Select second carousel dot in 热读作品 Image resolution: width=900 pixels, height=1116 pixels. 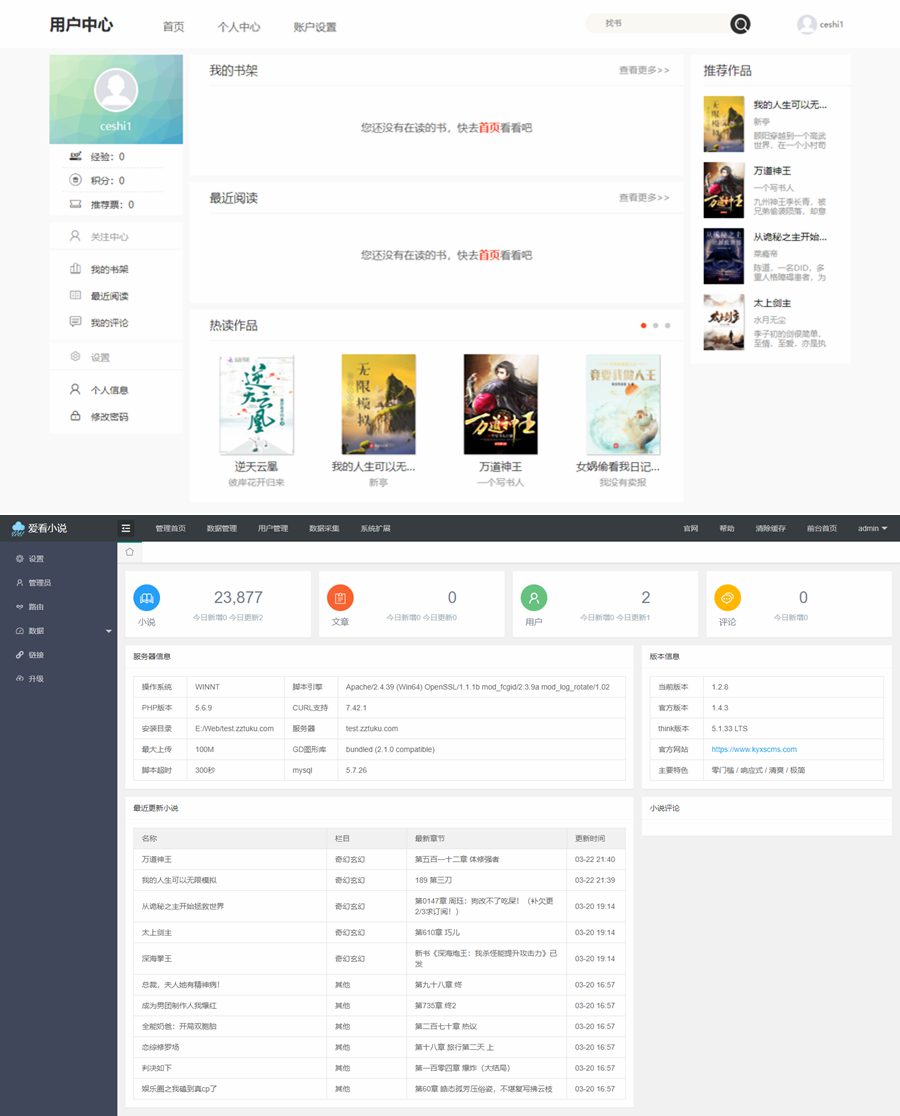(655, 326)
